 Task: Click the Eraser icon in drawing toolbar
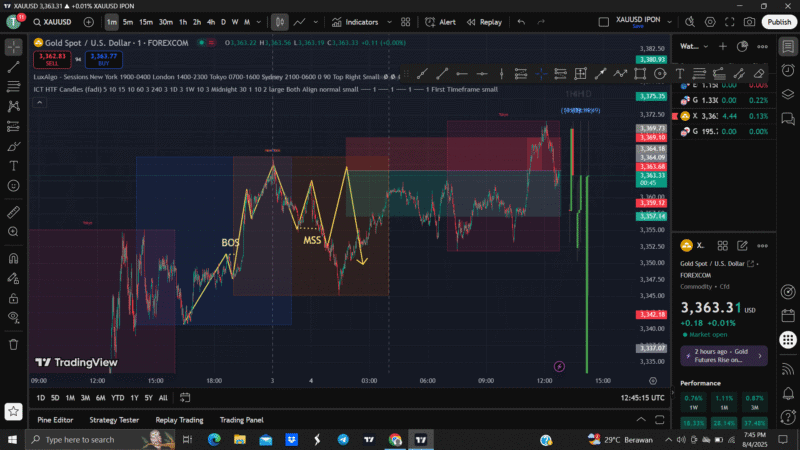[x=758, y=73]
